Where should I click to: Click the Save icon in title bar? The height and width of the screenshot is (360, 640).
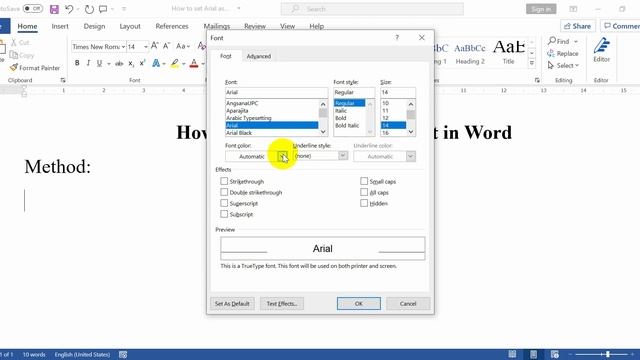point(54,9)
